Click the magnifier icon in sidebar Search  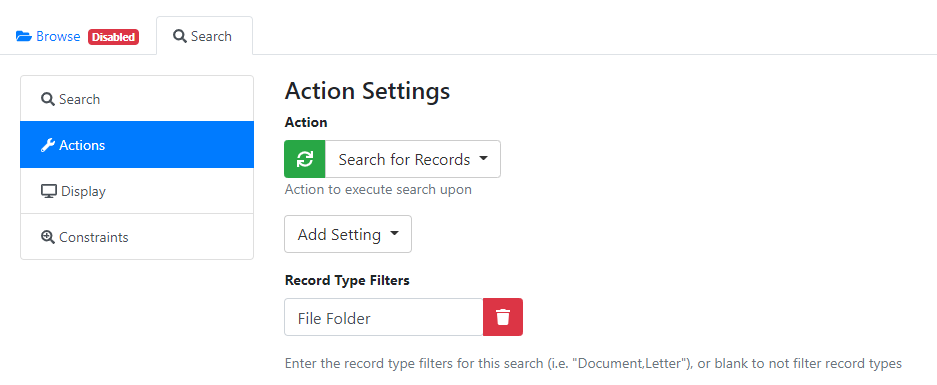(48, 99)
